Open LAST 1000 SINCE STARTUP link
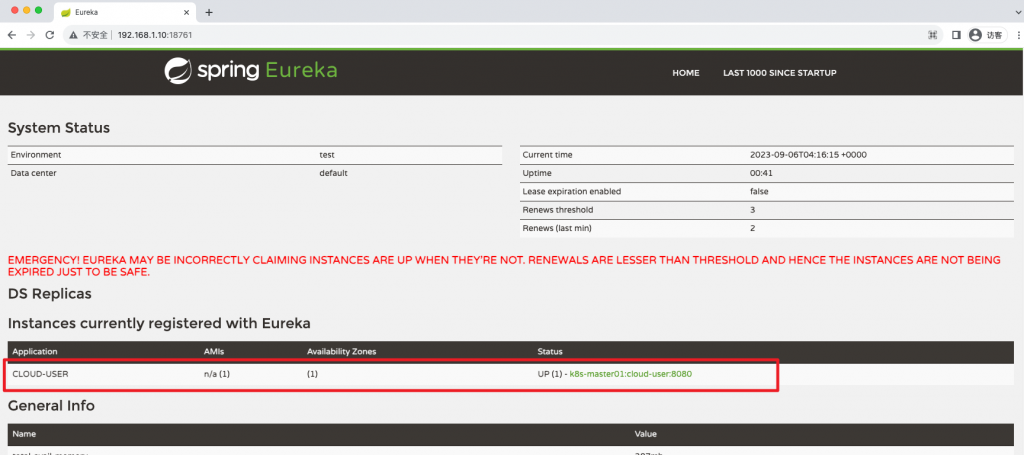This screenshot has width=1024, height=455. (780, 73)
